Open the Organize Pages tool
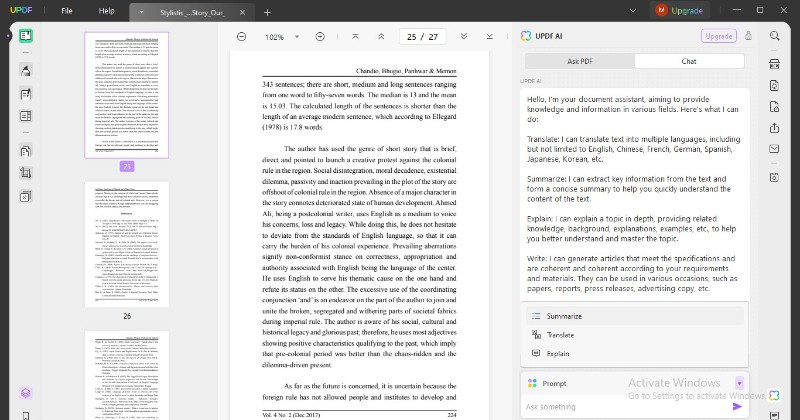This screenshot has height=420, width=800. pyautogui.click(x=26, y=151)
